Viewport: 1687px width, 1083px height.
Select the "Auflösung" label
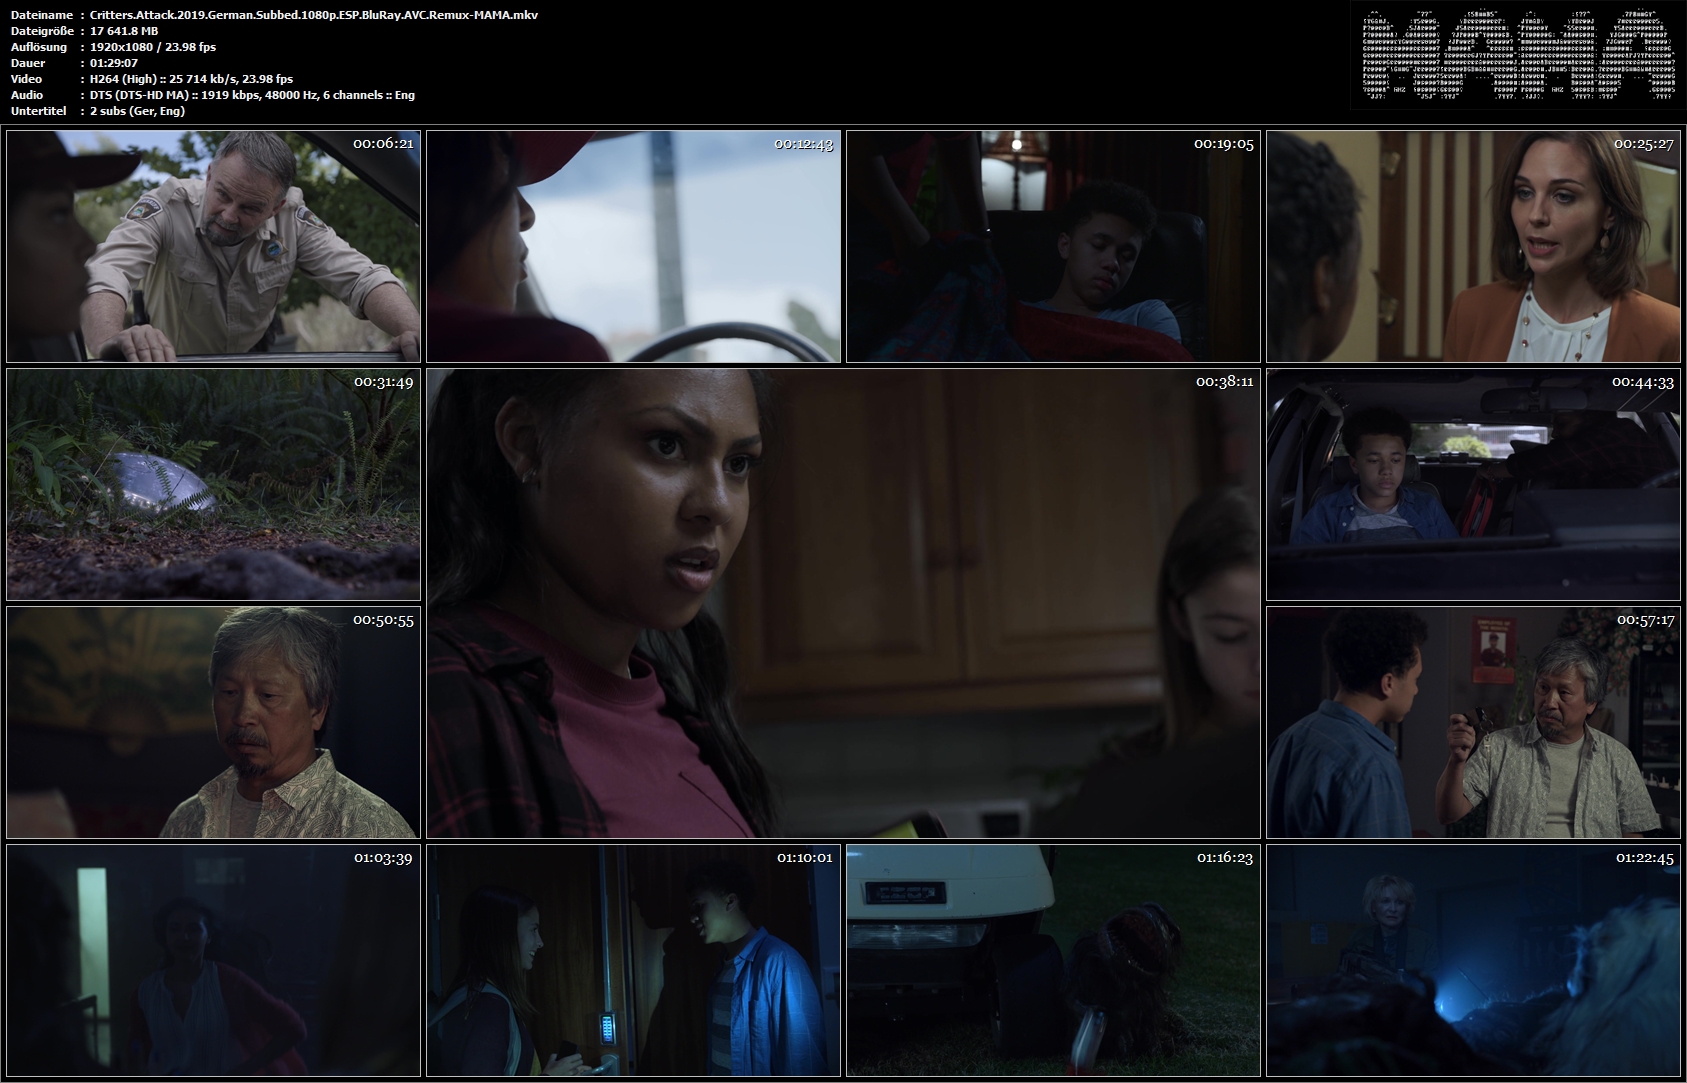(x=40, y=47)
